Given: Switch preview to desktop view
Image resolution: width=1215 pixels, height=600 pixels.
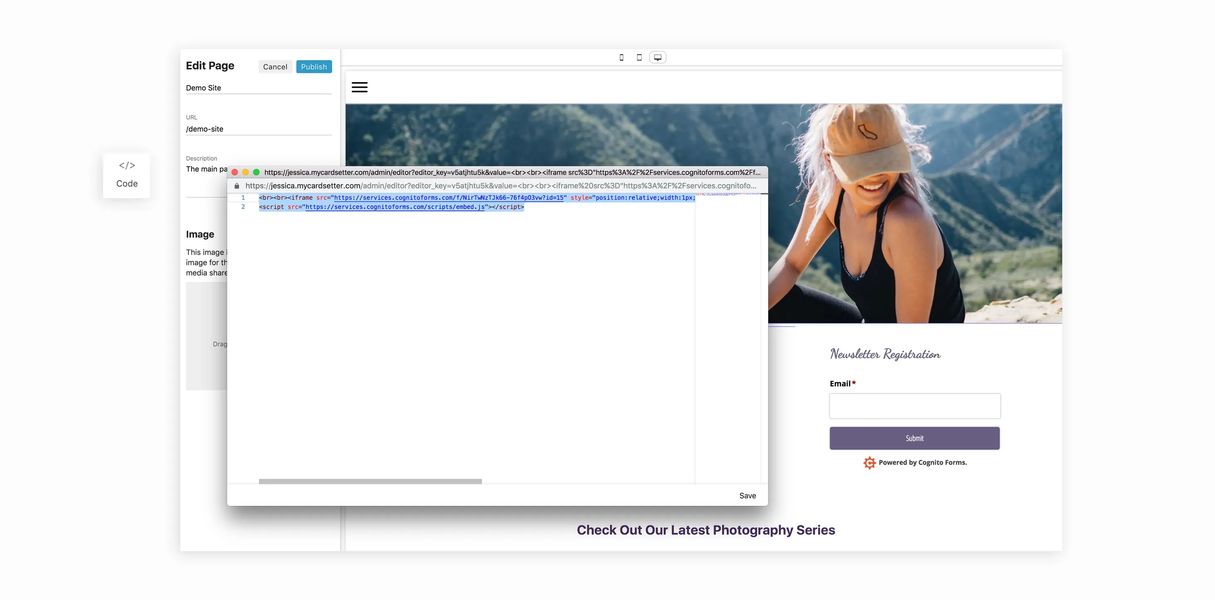Looking at the screenshot, I should 658,58.
